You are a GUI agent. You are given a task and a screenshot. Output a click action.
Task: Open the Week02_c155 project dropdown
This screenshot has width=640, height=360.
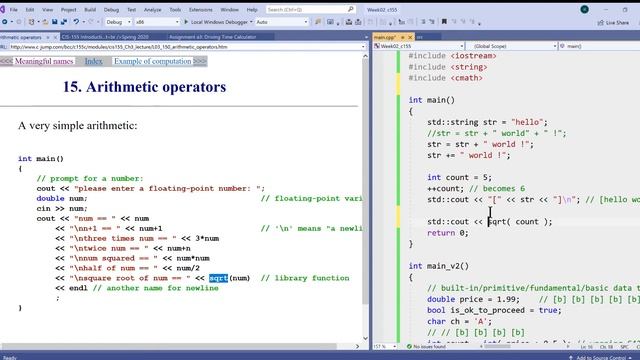click(419, 46)
